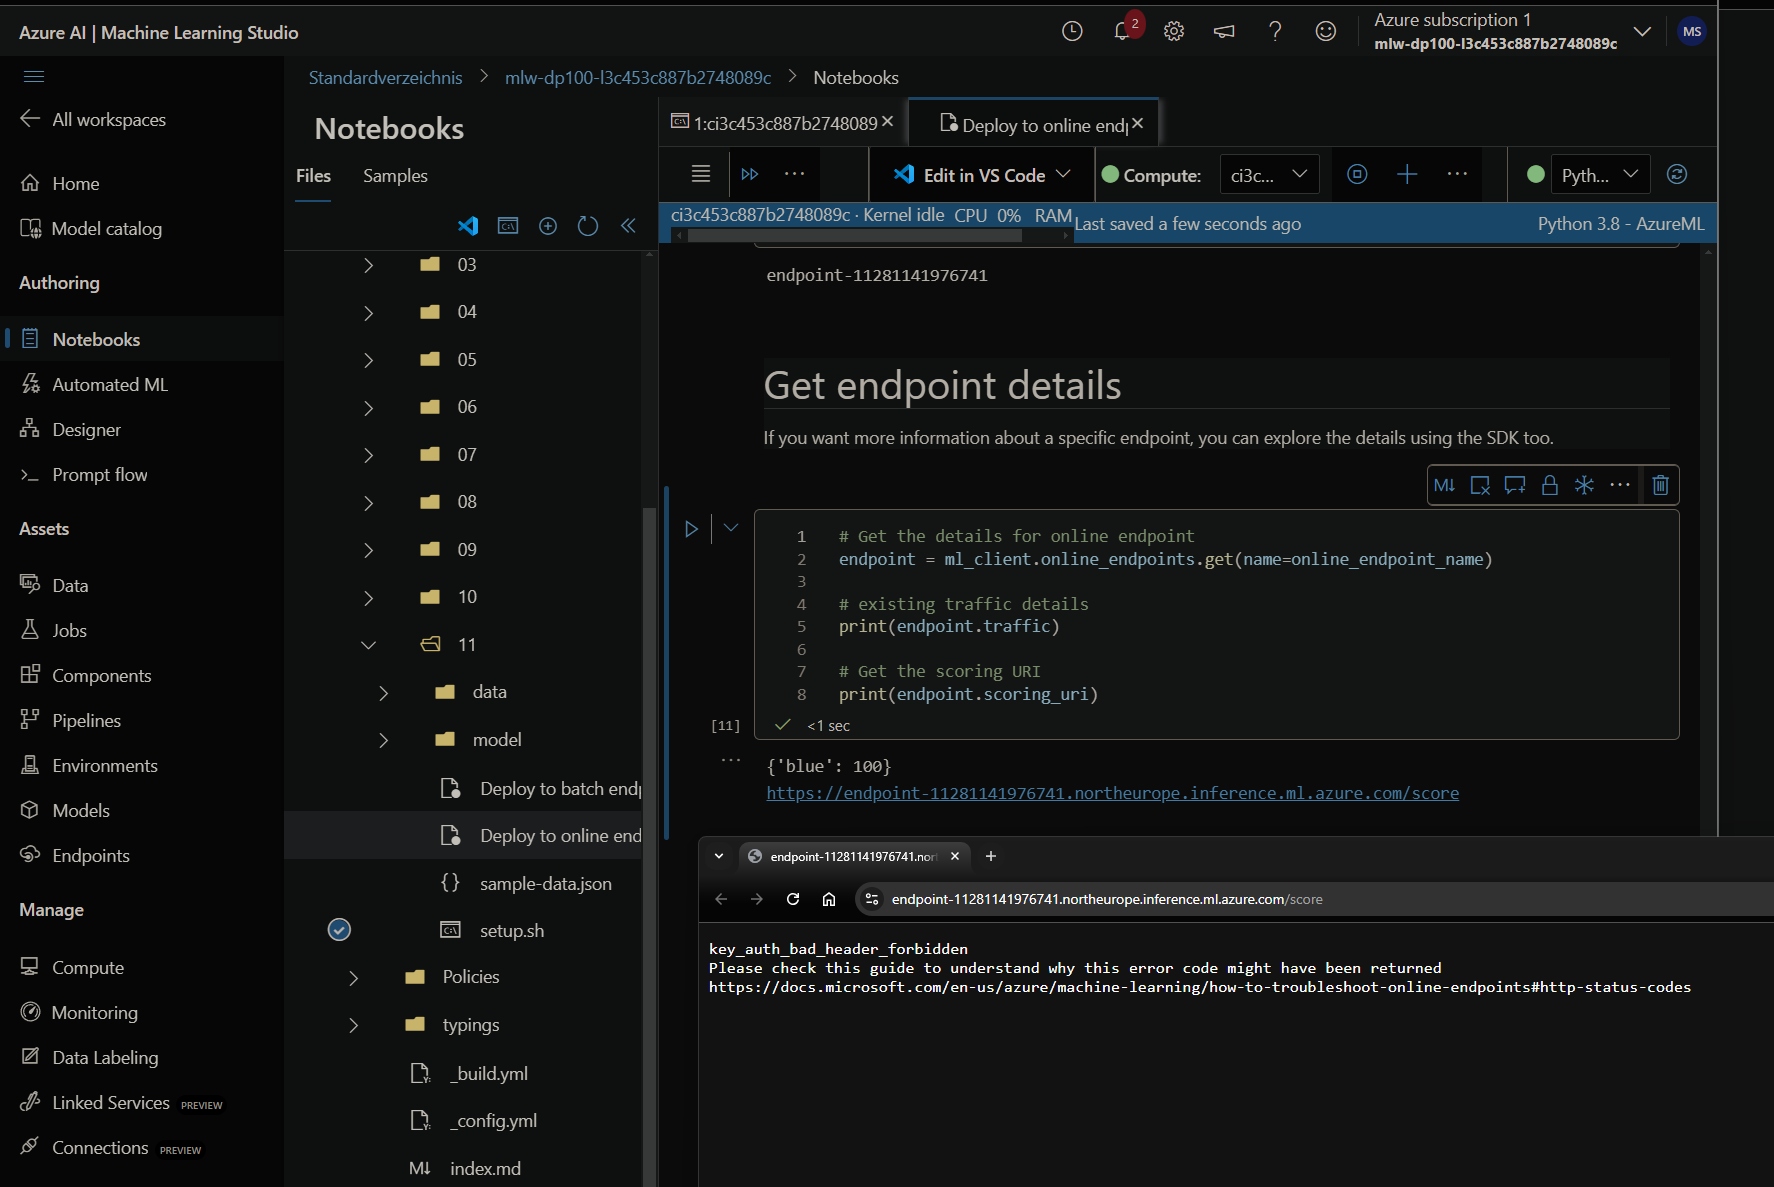
Task: Restart kernel with refresh icon
Action: point(1677,174)
